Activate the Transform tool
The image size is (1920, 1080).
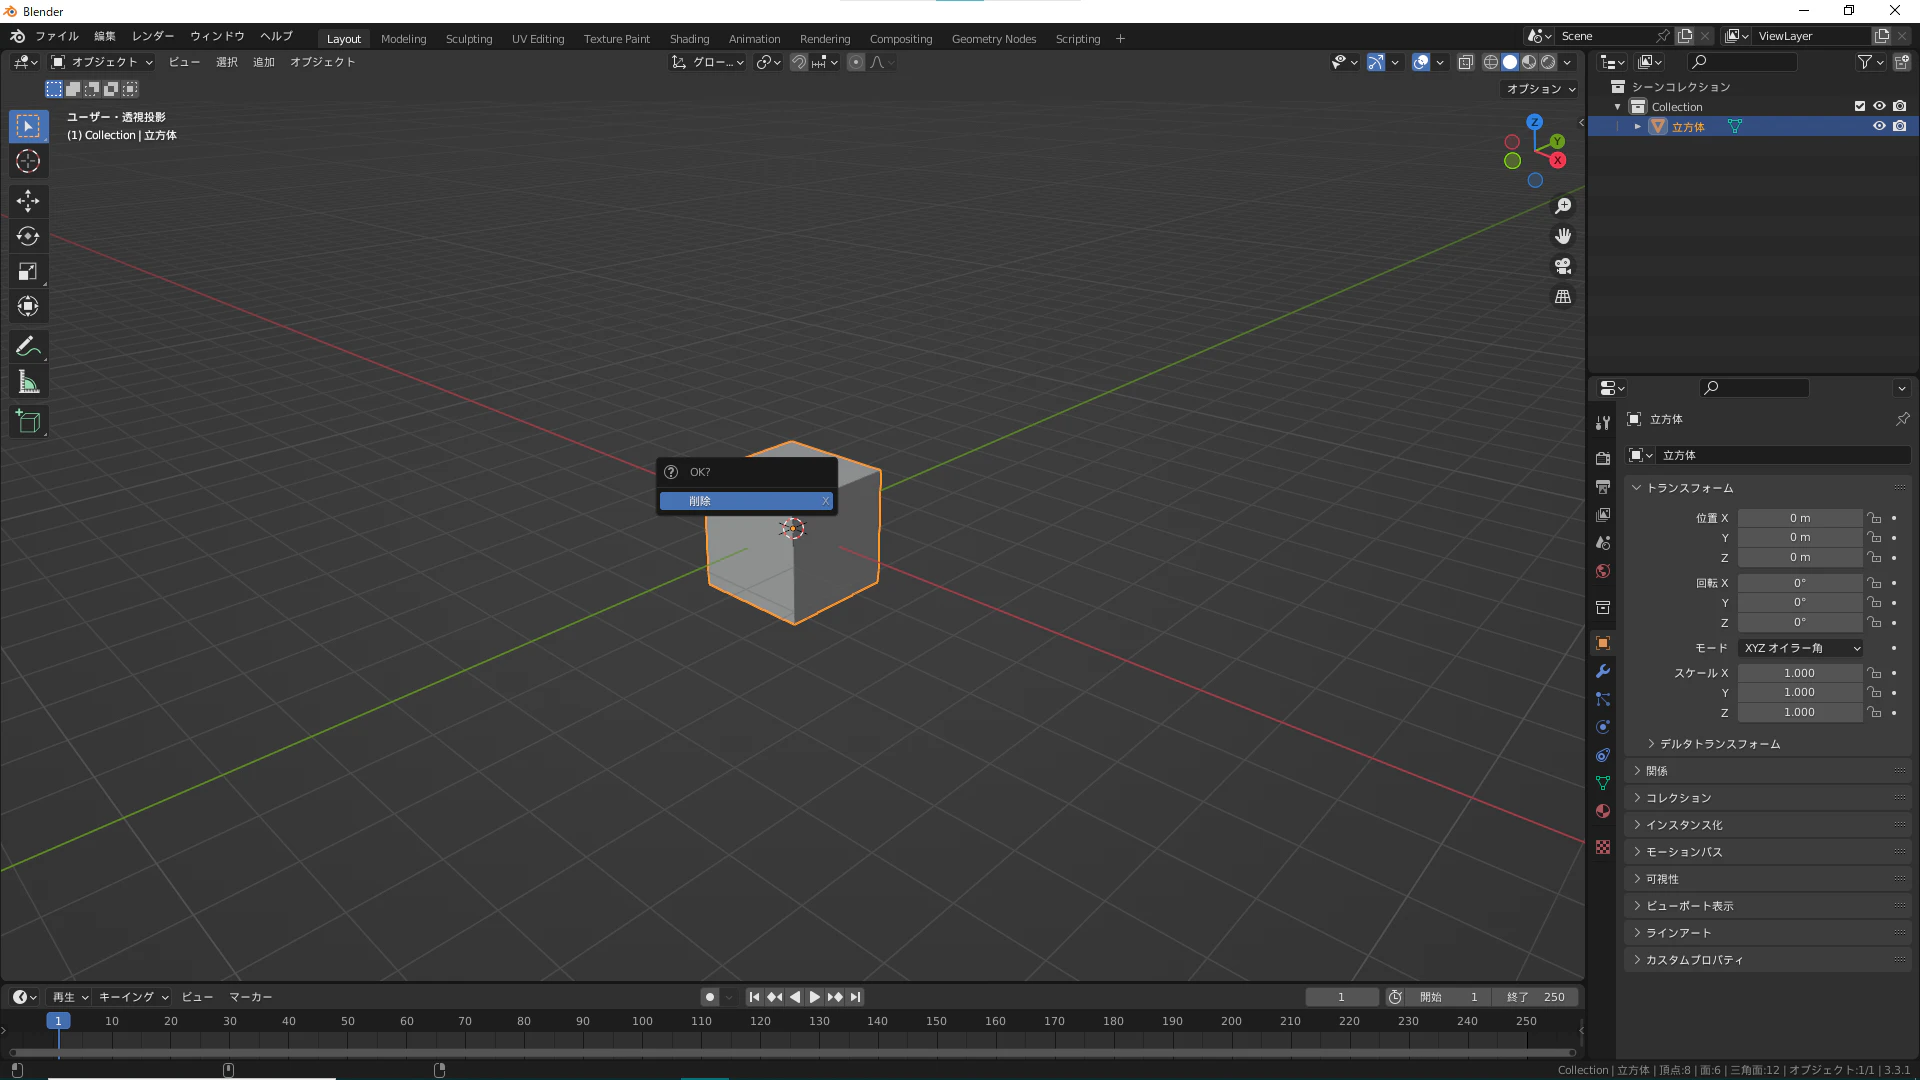[28, 306]
